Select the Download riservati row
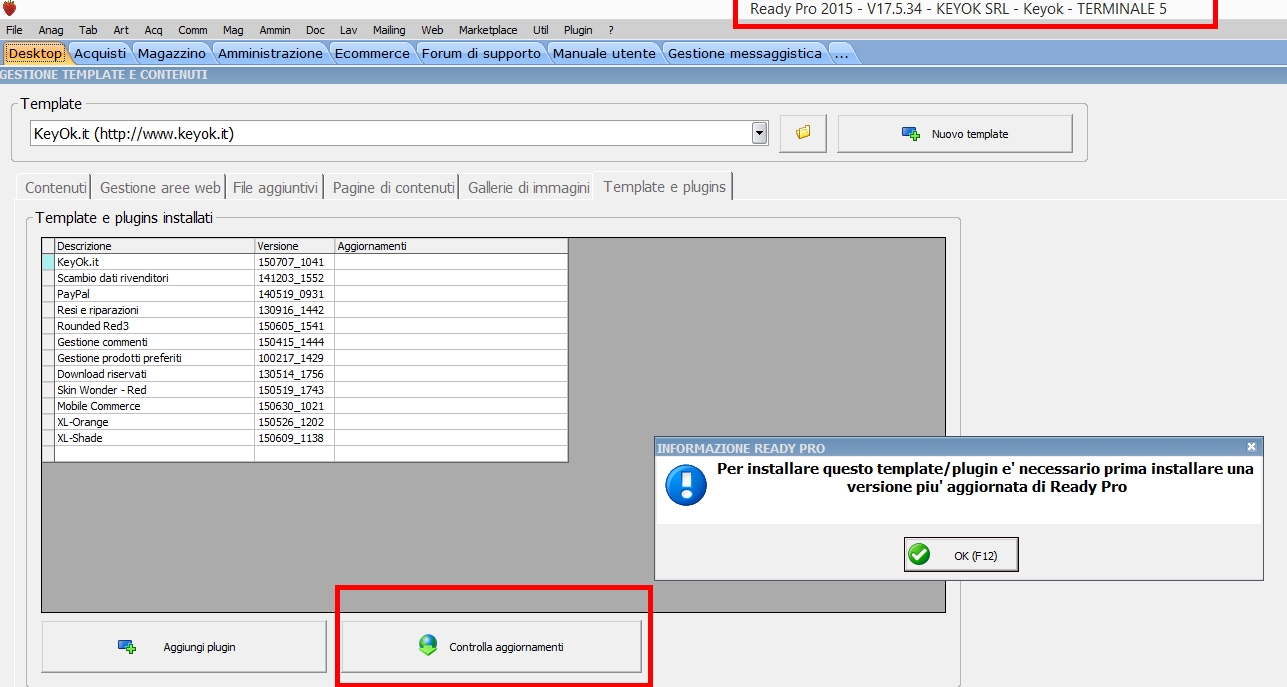The image size is (1287, 687). (305, 374)
